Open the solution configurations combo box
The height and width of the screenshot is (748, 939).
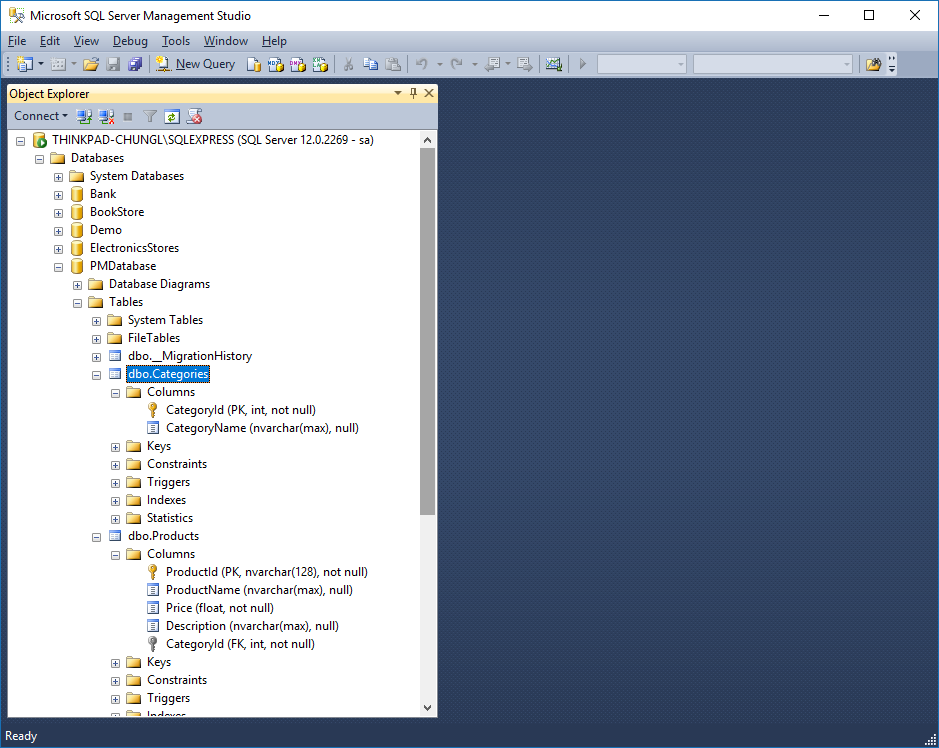click(641, 64)
